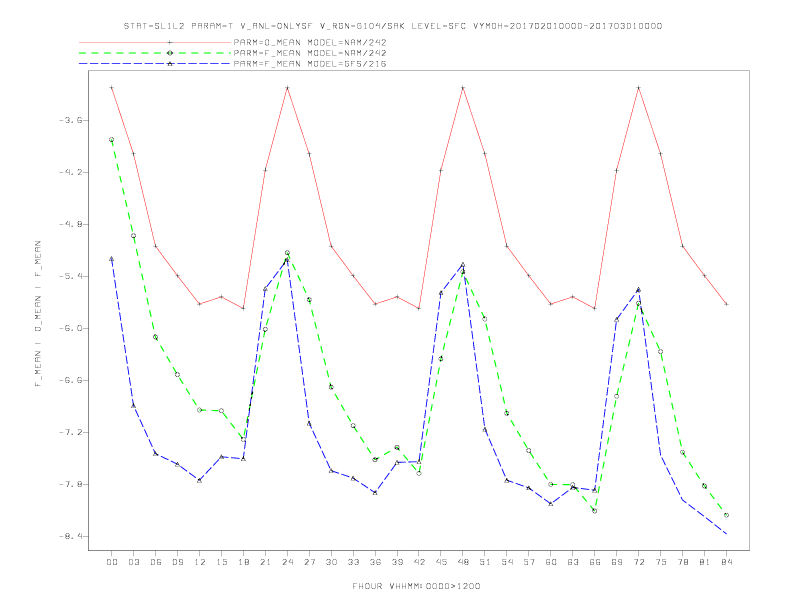Click x-axis tick label 48
This screenshot has width=792, height=612.
tap(463, 562)
